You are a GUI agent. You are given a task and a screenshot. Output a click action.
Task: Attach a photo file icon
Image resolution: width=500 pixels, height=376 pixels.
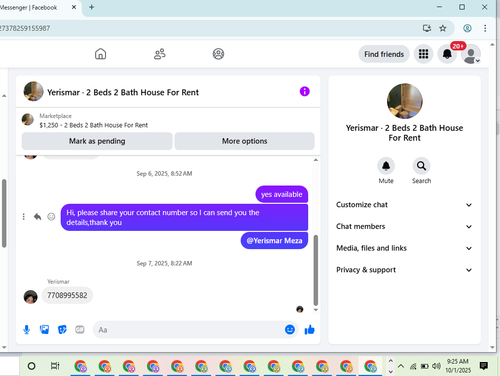(x=44, y=330)
